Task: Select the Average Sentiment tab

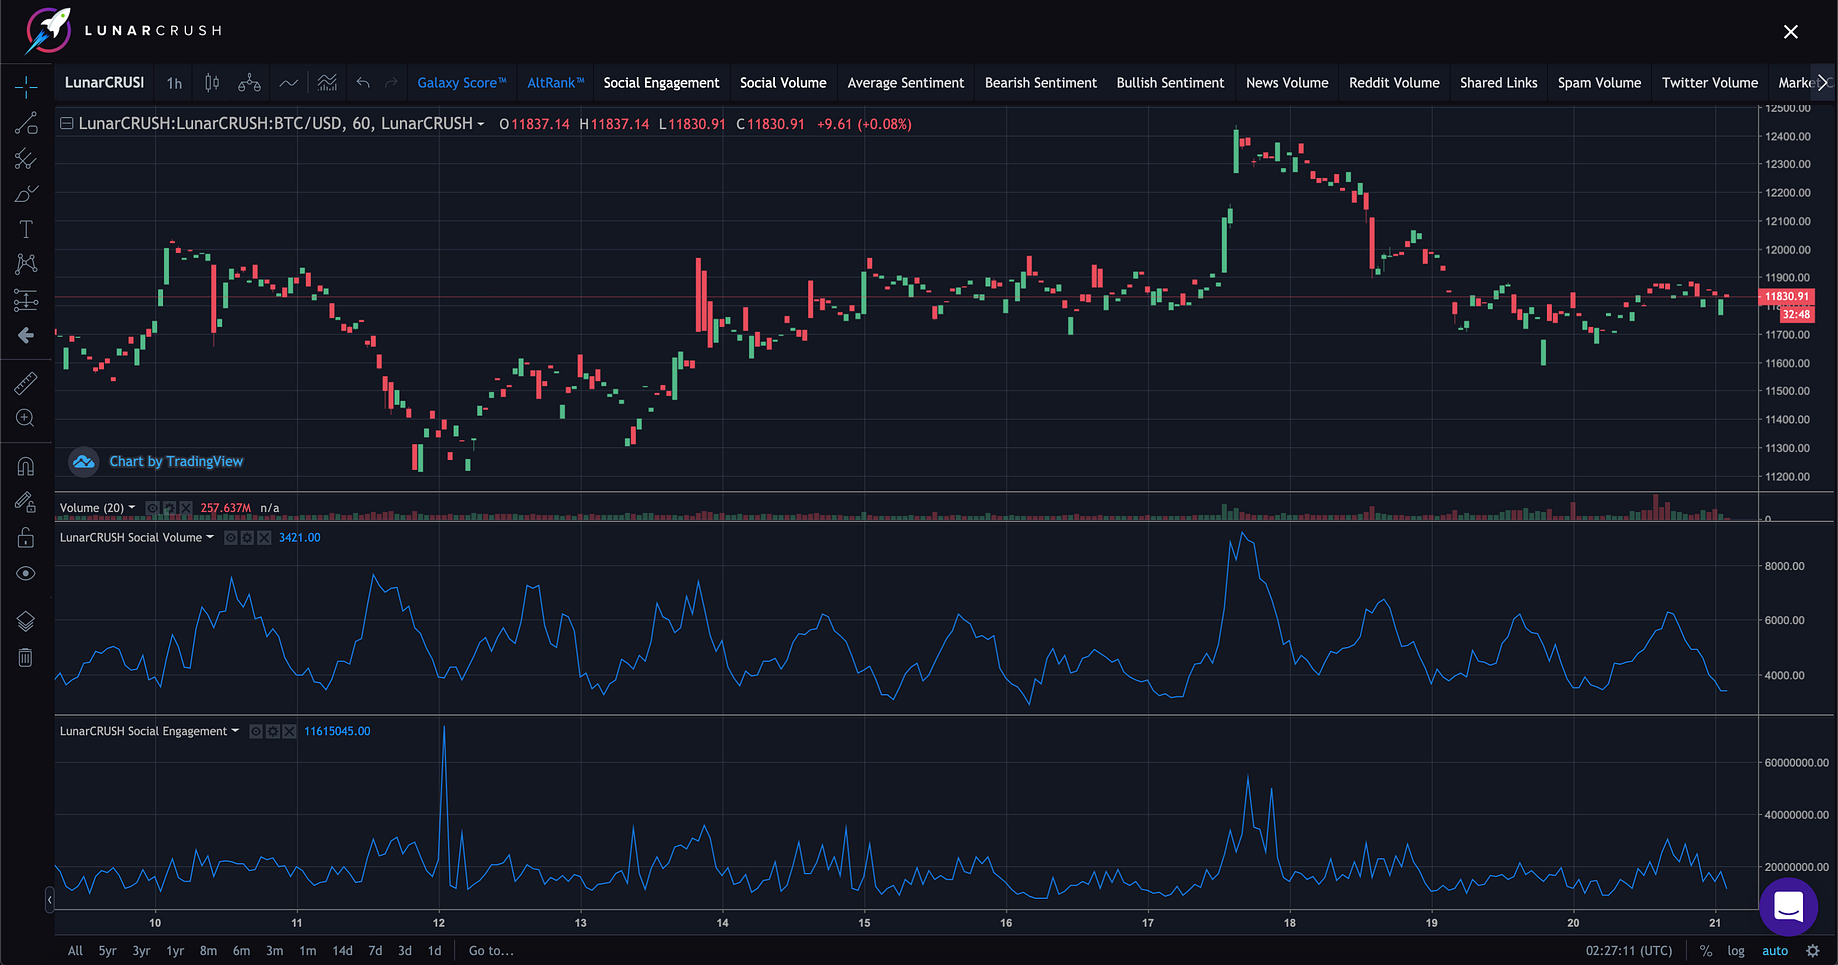Action: coord(906,83)
